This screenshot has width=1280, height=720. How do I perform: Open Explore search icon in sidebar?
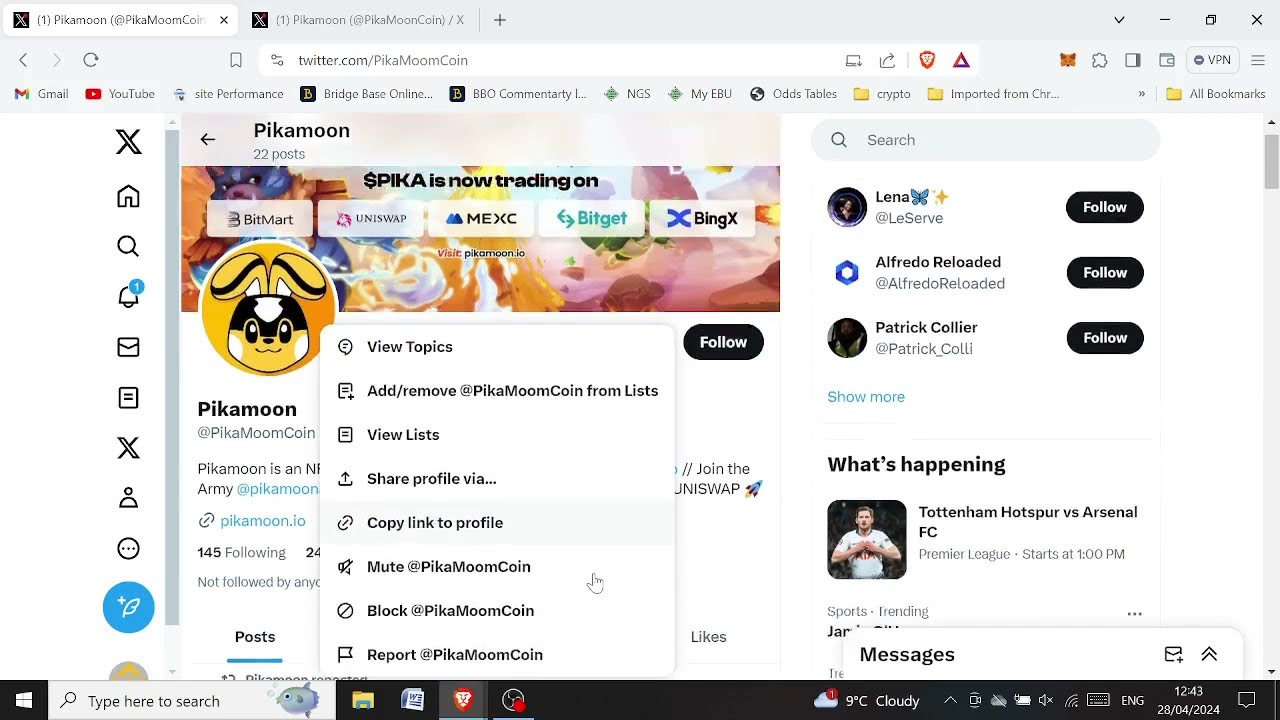[128, 246]
